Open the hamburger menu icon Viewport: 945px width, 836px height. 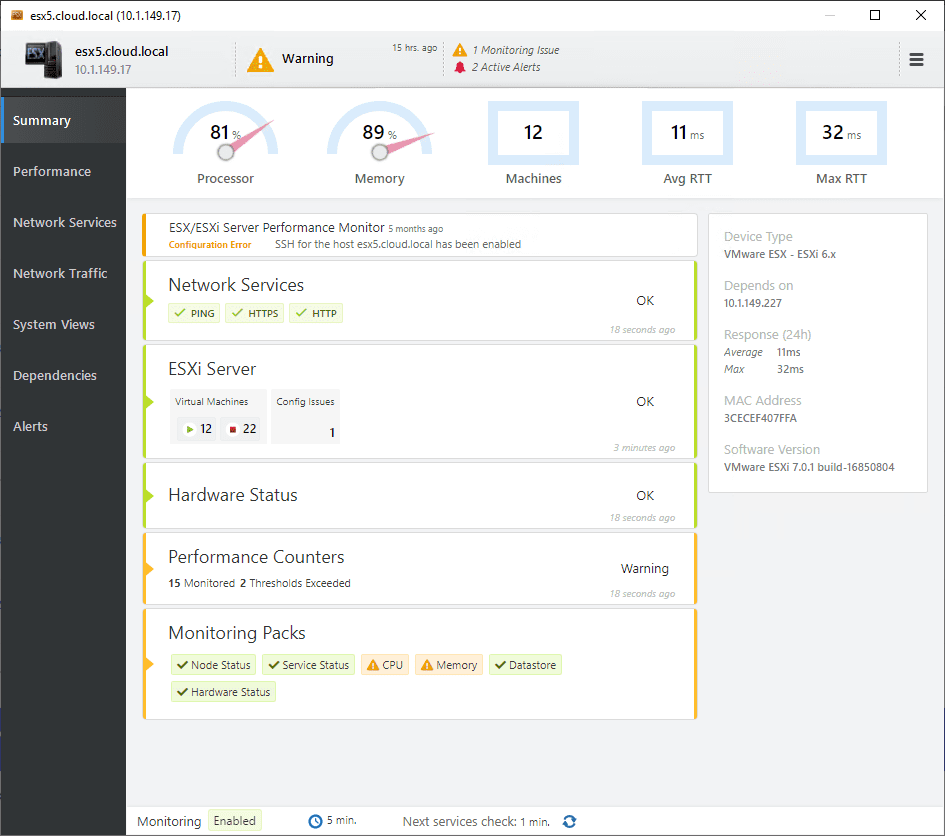point(916,59)
